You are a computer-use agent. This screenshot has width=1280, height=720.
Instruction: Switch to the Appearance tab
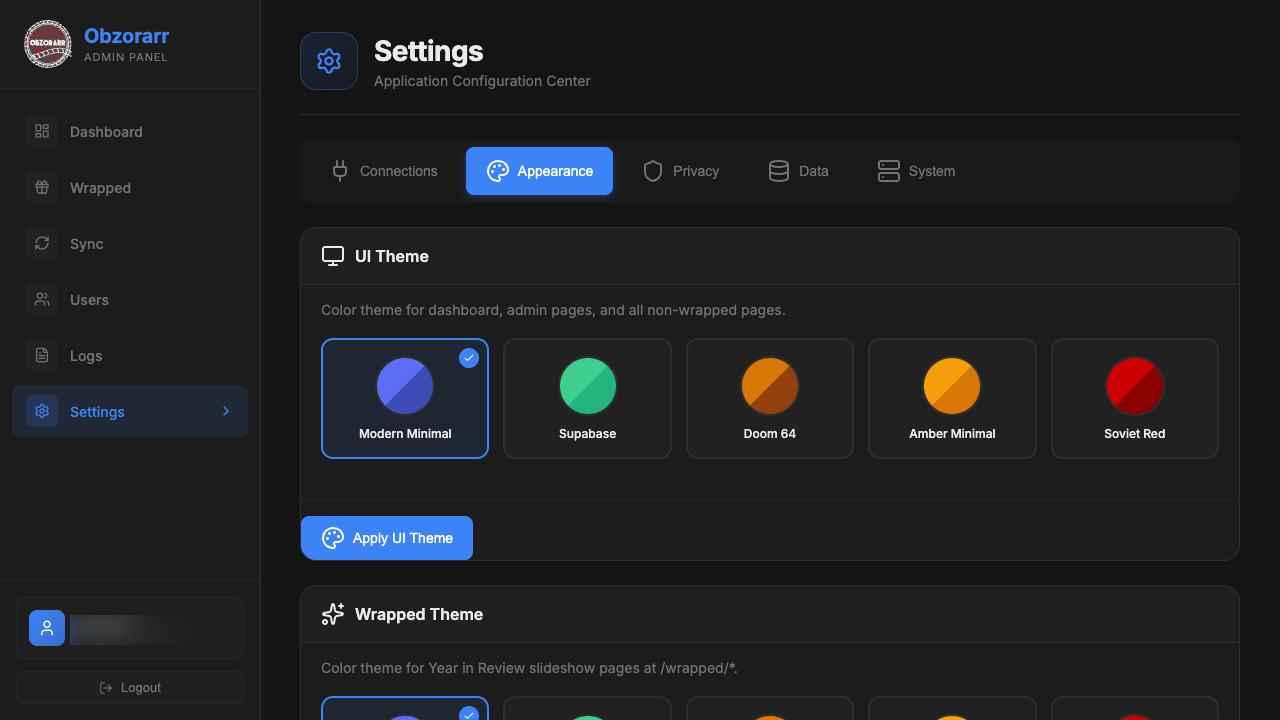pos(539,171)
